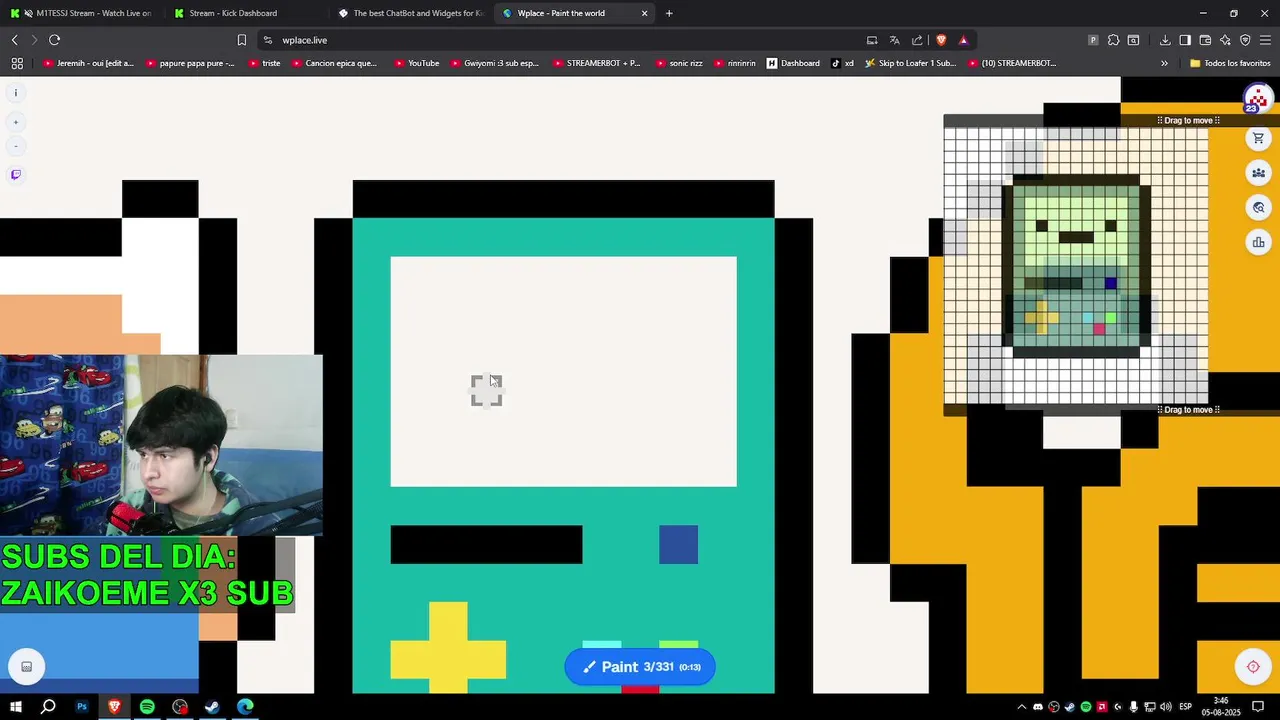The width and height of the screenshot is (1280, 720).
Task: Switch to best ChatBot and Widgets tab
Action: (410, 13)
